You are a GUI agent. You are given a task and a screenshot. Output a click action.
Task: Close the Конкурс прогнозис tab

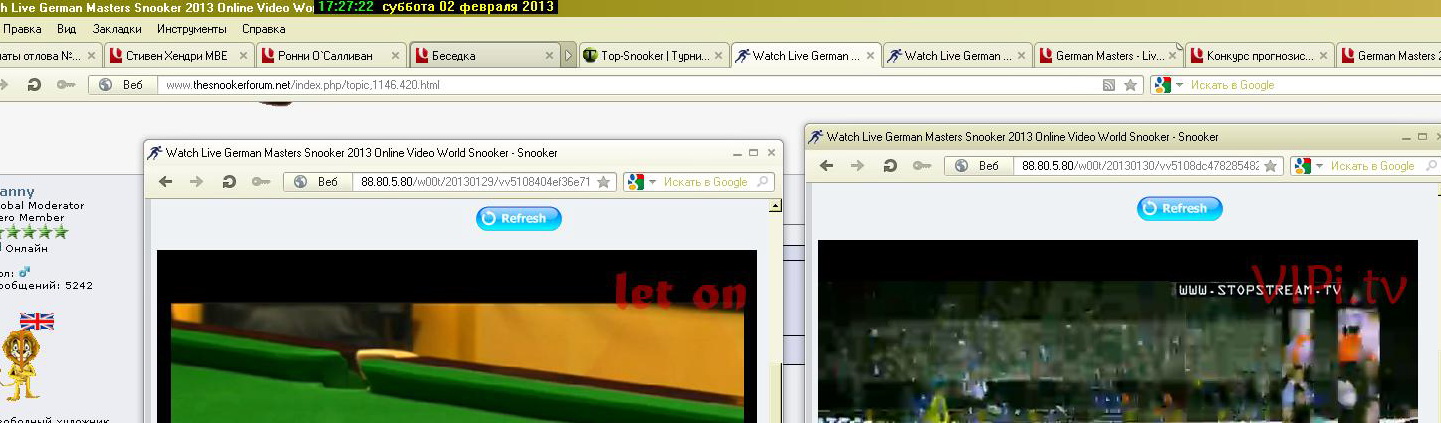point(1323,56)
